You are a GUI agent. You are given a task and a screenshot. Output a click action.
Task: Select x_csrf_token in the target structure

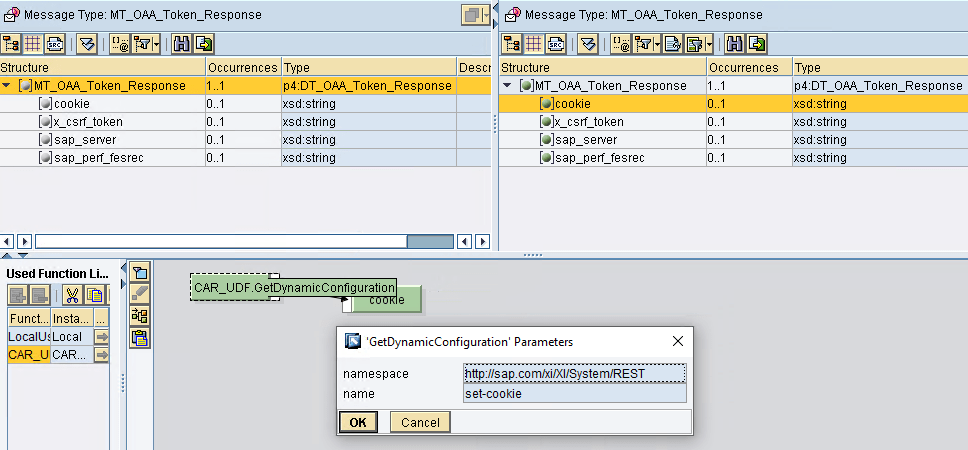589,122
